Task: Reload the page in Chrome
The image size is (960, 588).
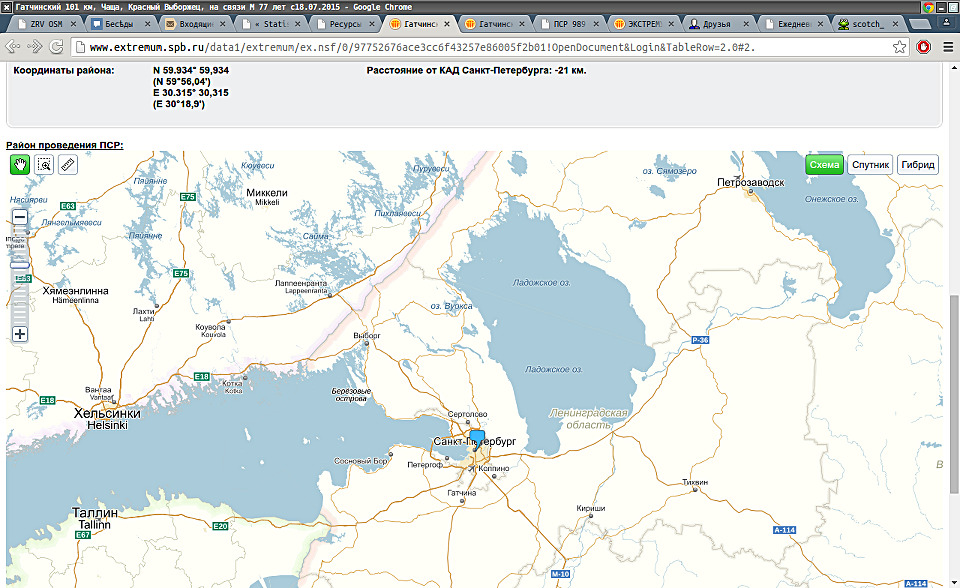Action: pyautogui.click(x=56, y=47)
